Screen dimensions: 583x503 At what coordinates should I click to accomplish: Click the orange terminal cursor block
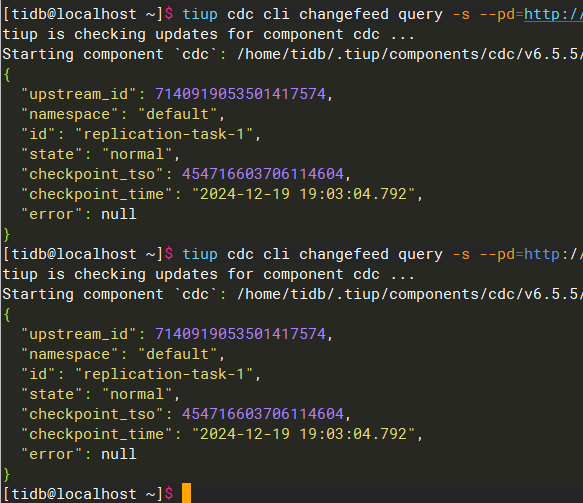186,493
